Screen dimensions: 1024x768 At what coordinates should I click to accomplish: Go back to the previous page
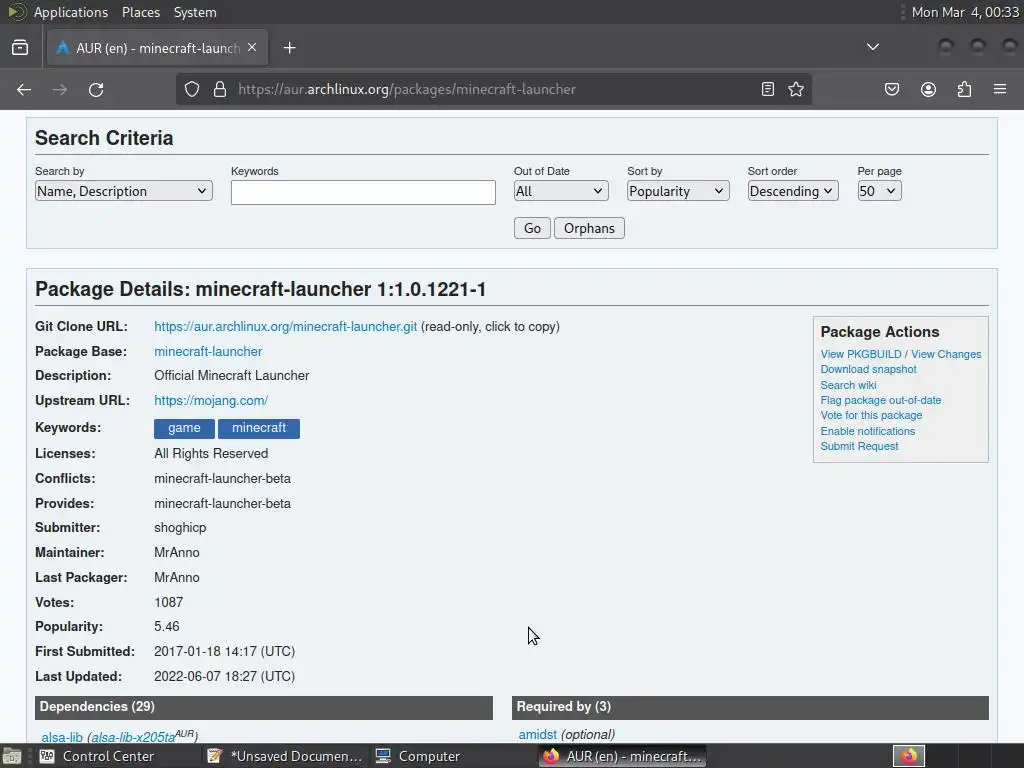click(x=24, y=89)
